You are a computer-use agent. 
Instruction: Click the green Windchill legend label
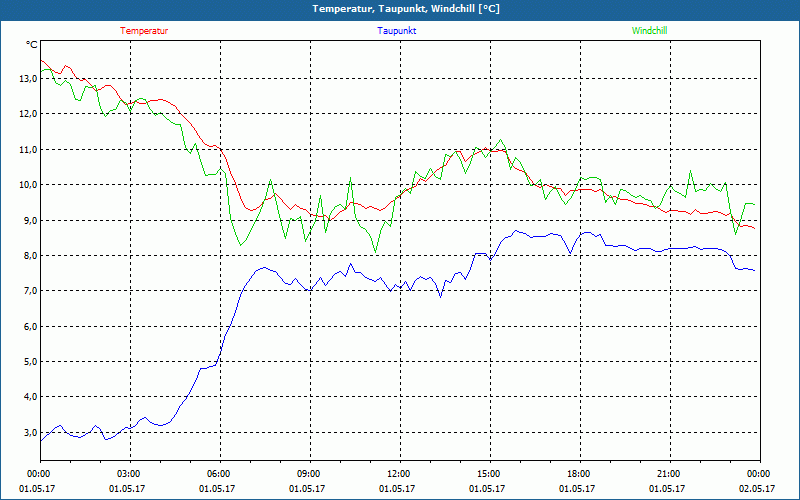pyautogui.click(x=649, y=31)
